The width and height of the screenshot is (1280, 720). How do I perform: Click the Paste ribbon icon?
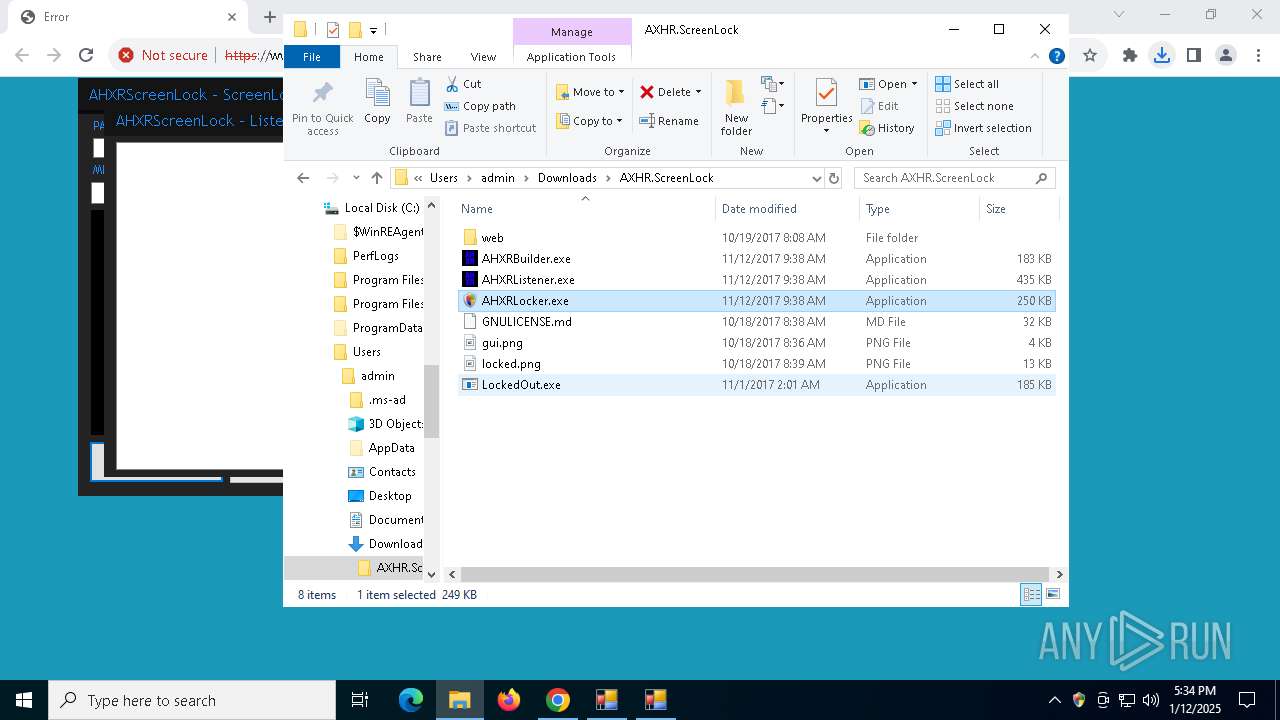pos(419,102)
